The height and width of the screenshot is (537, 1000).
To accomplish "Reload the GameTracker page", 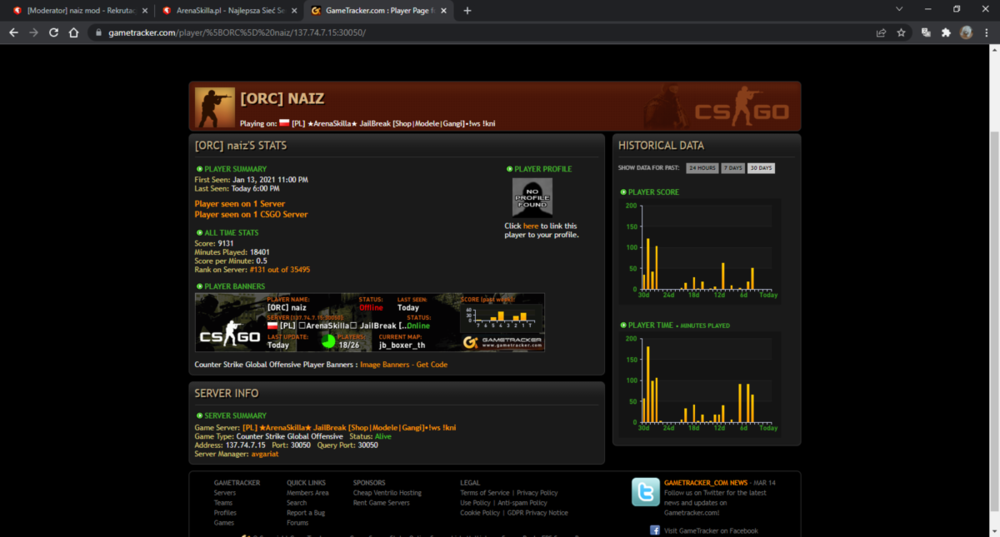I will click(x=54, y=33).
